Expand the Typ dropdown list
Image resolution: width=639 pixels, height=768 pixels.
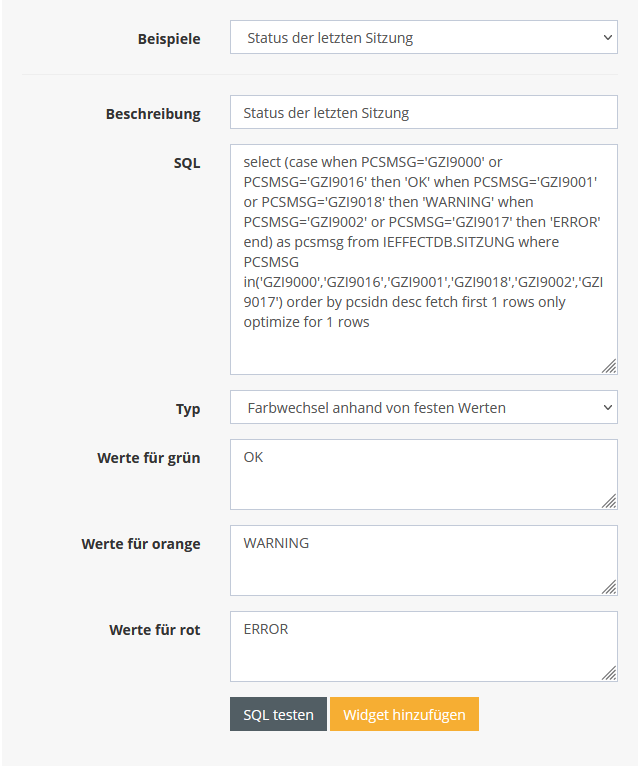423,408
